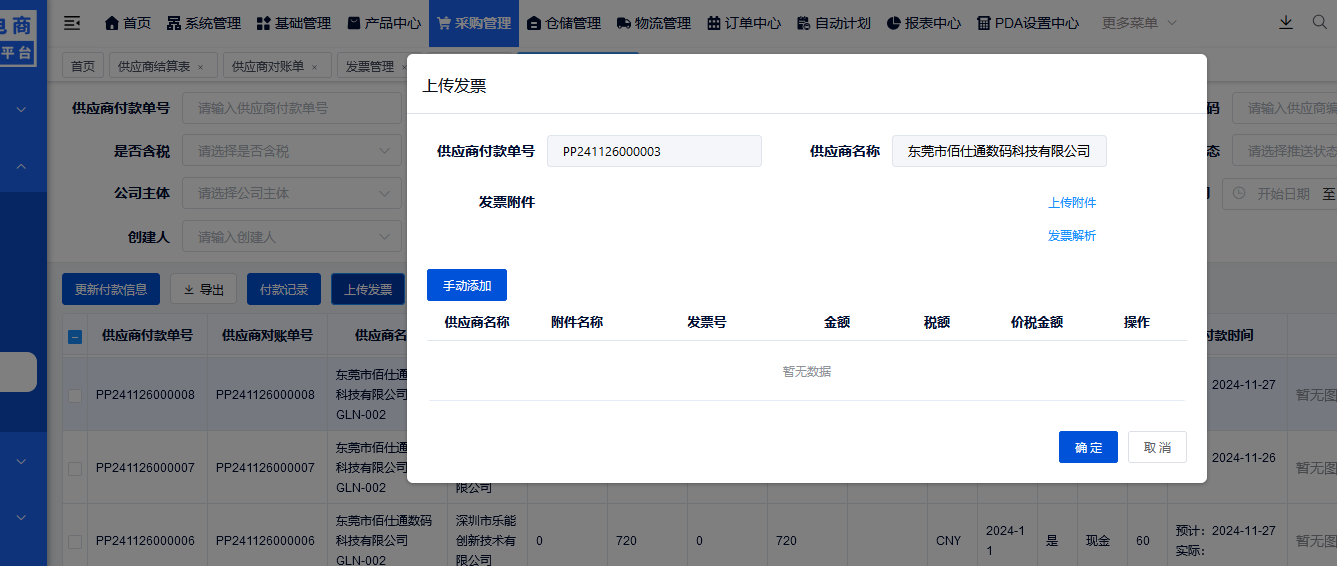The image size is (1337, 566).
Task: Open the 是否含税 dropdown
Action: click(x=292, y=151)
